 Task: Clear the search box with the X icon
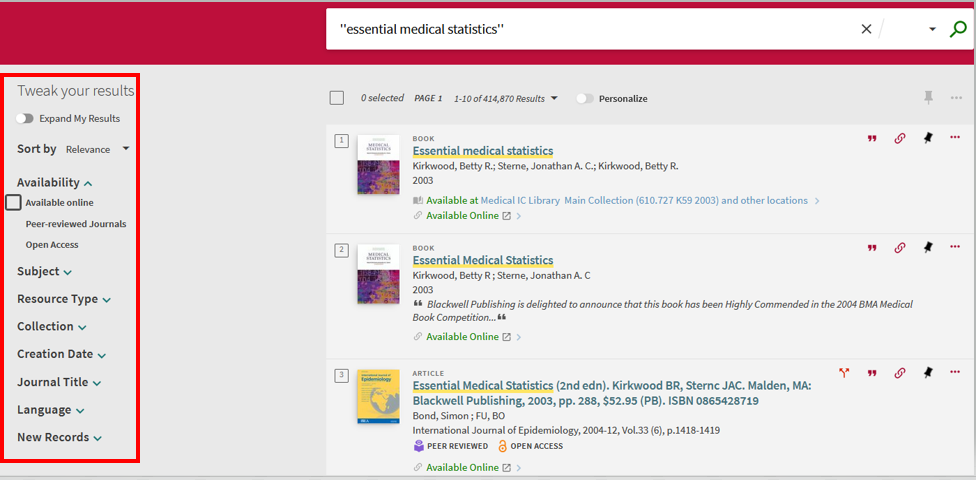(x=866, y=29)
